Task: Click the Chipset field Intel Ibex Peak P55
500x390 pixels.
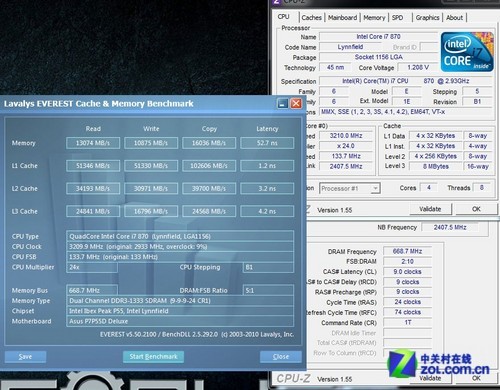Action: [180, 311]
